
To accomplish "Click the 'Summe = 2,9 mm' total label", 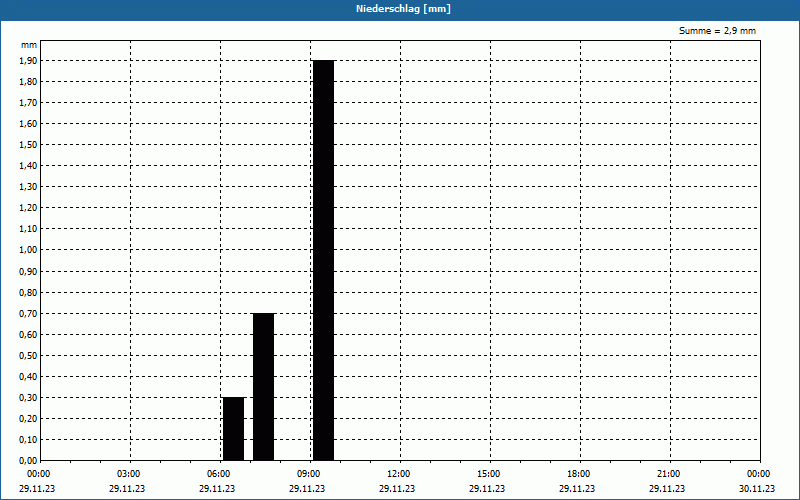I will pyautogui.click(x=717, y=31).
